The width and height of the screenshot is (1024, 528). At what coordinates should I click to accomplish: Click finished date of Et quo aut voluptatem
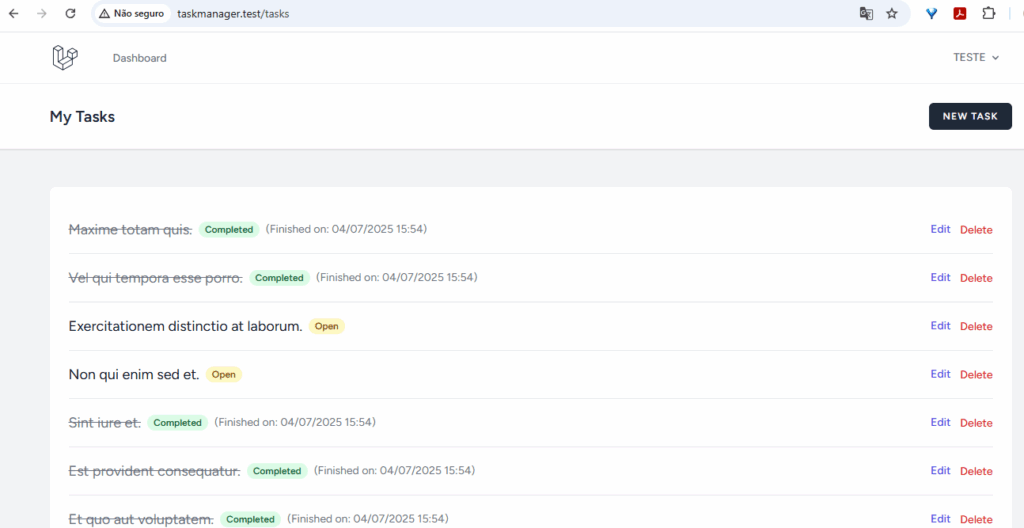point(368,519)
